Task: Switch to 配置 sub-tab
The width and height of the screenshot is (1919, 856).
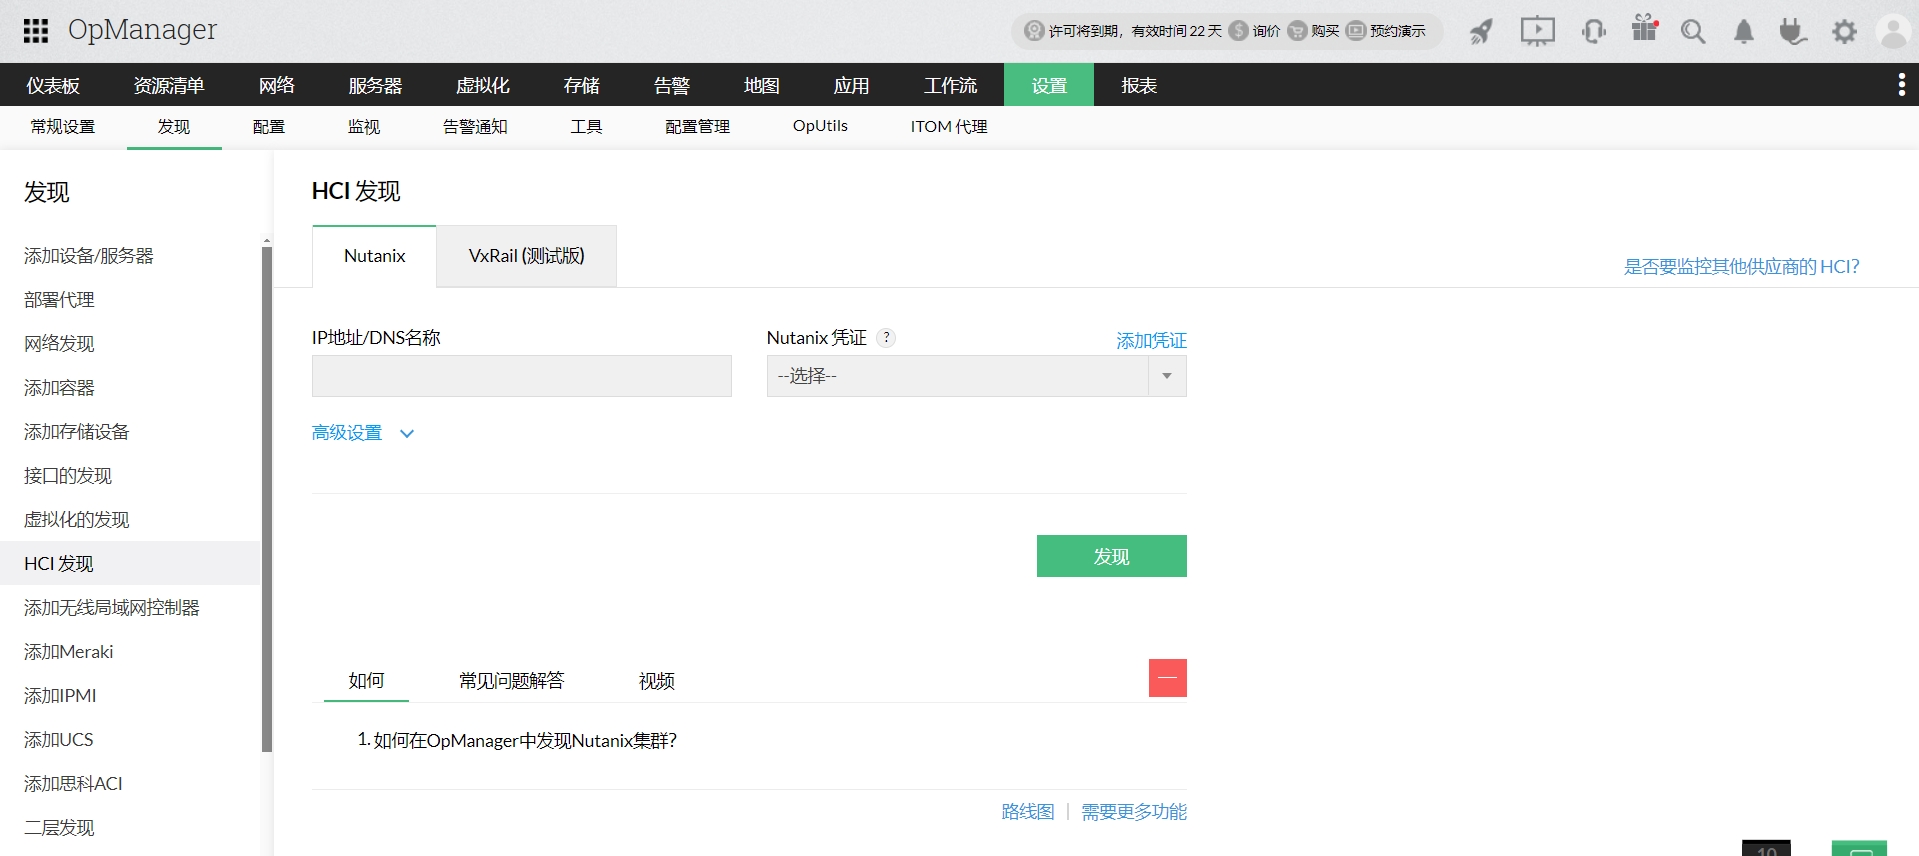Action: point(269,127)
